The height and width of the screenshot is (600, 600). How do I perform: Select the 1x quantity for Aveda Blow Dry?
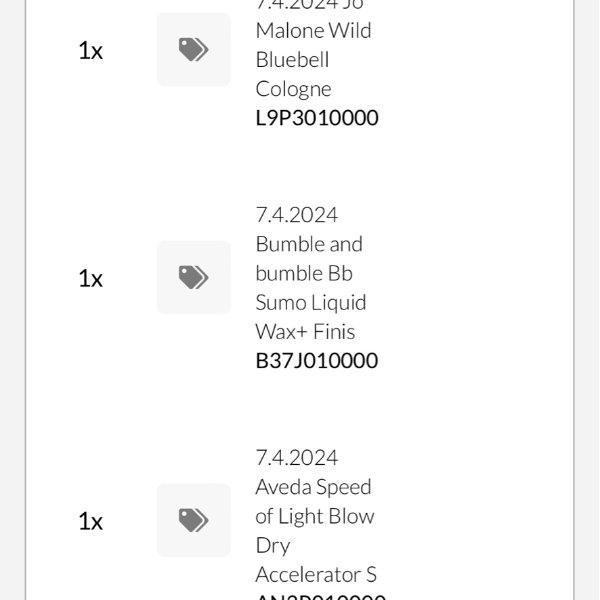90,521
